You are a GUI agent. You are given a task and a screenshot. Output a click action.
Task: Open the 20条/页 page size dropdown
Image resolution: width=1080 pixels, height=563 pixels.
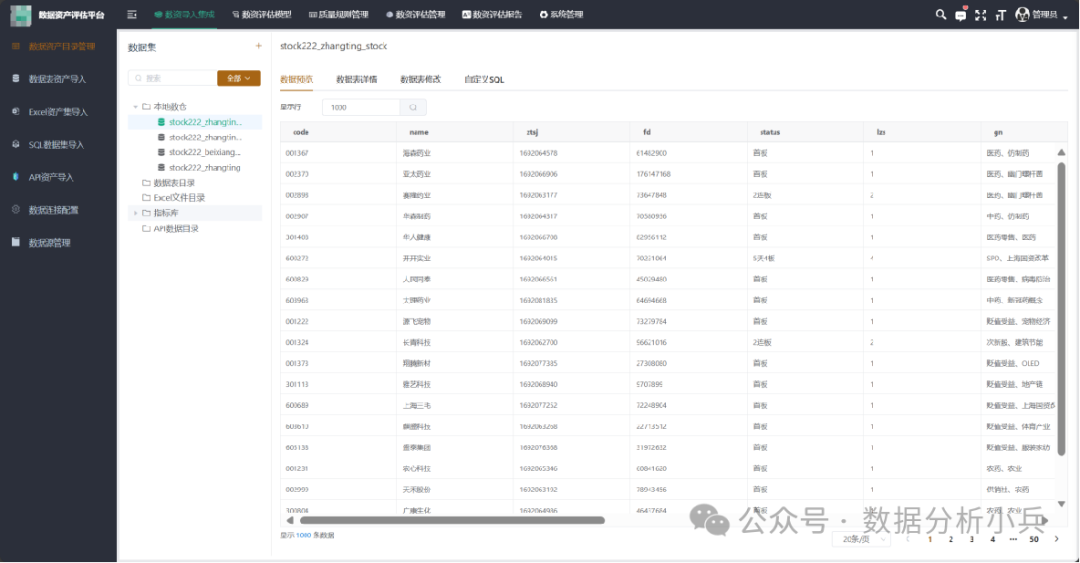[861, 540]
